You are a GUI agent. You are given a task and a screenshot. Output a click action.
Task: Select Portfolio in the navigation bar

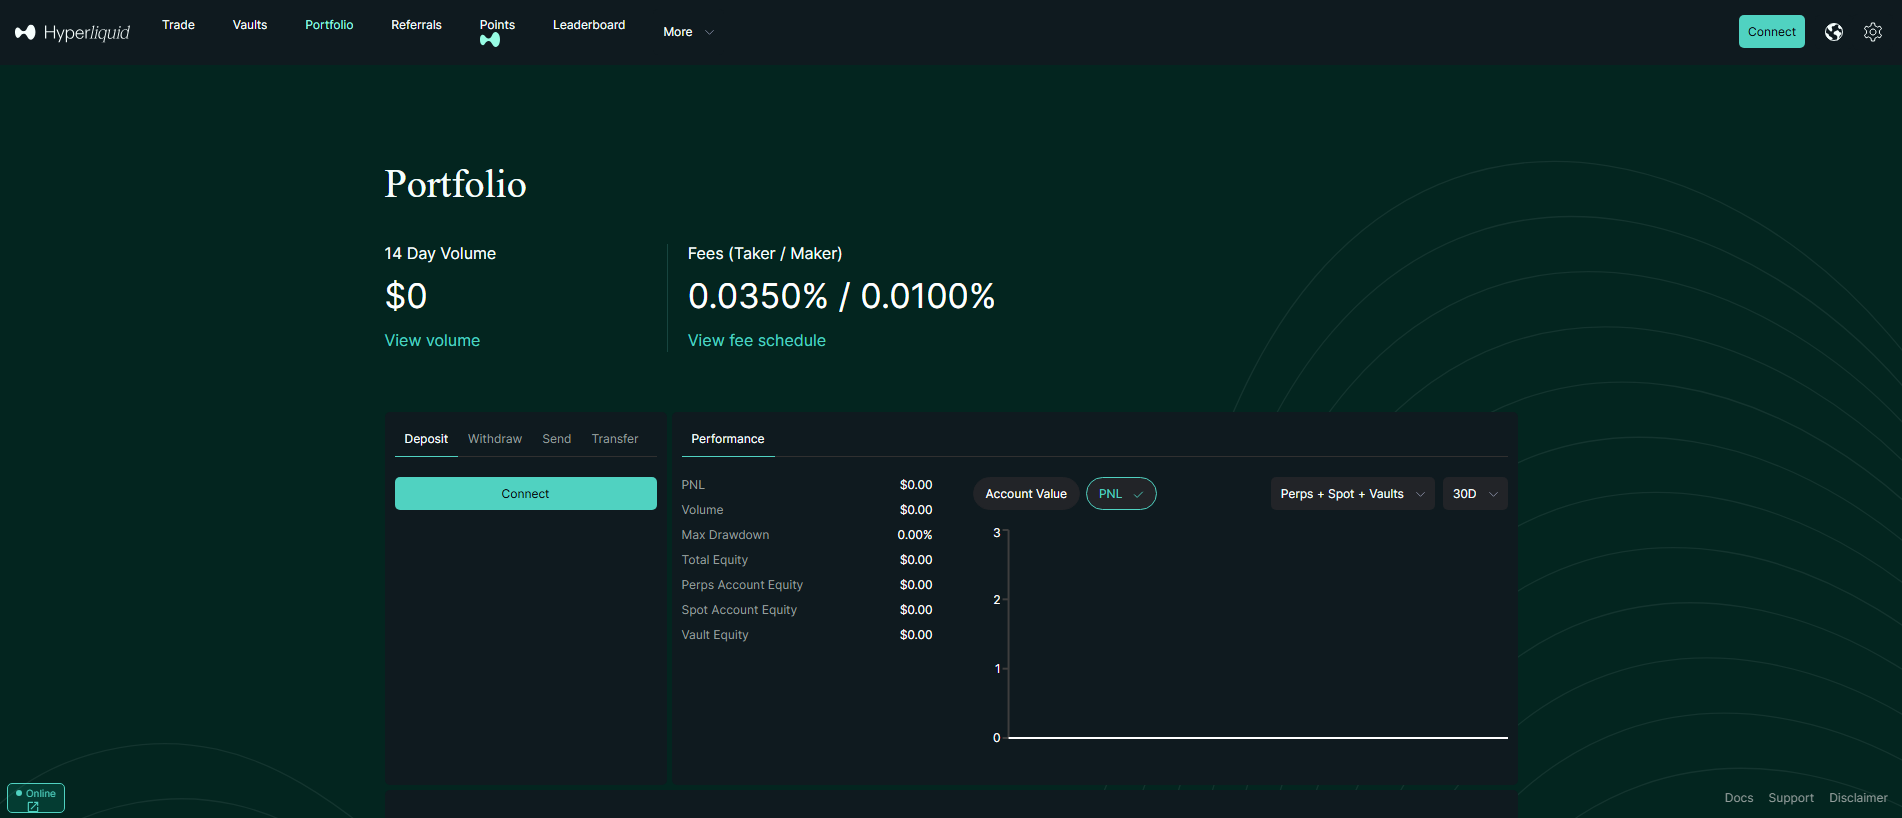click(x=329, y=25)
